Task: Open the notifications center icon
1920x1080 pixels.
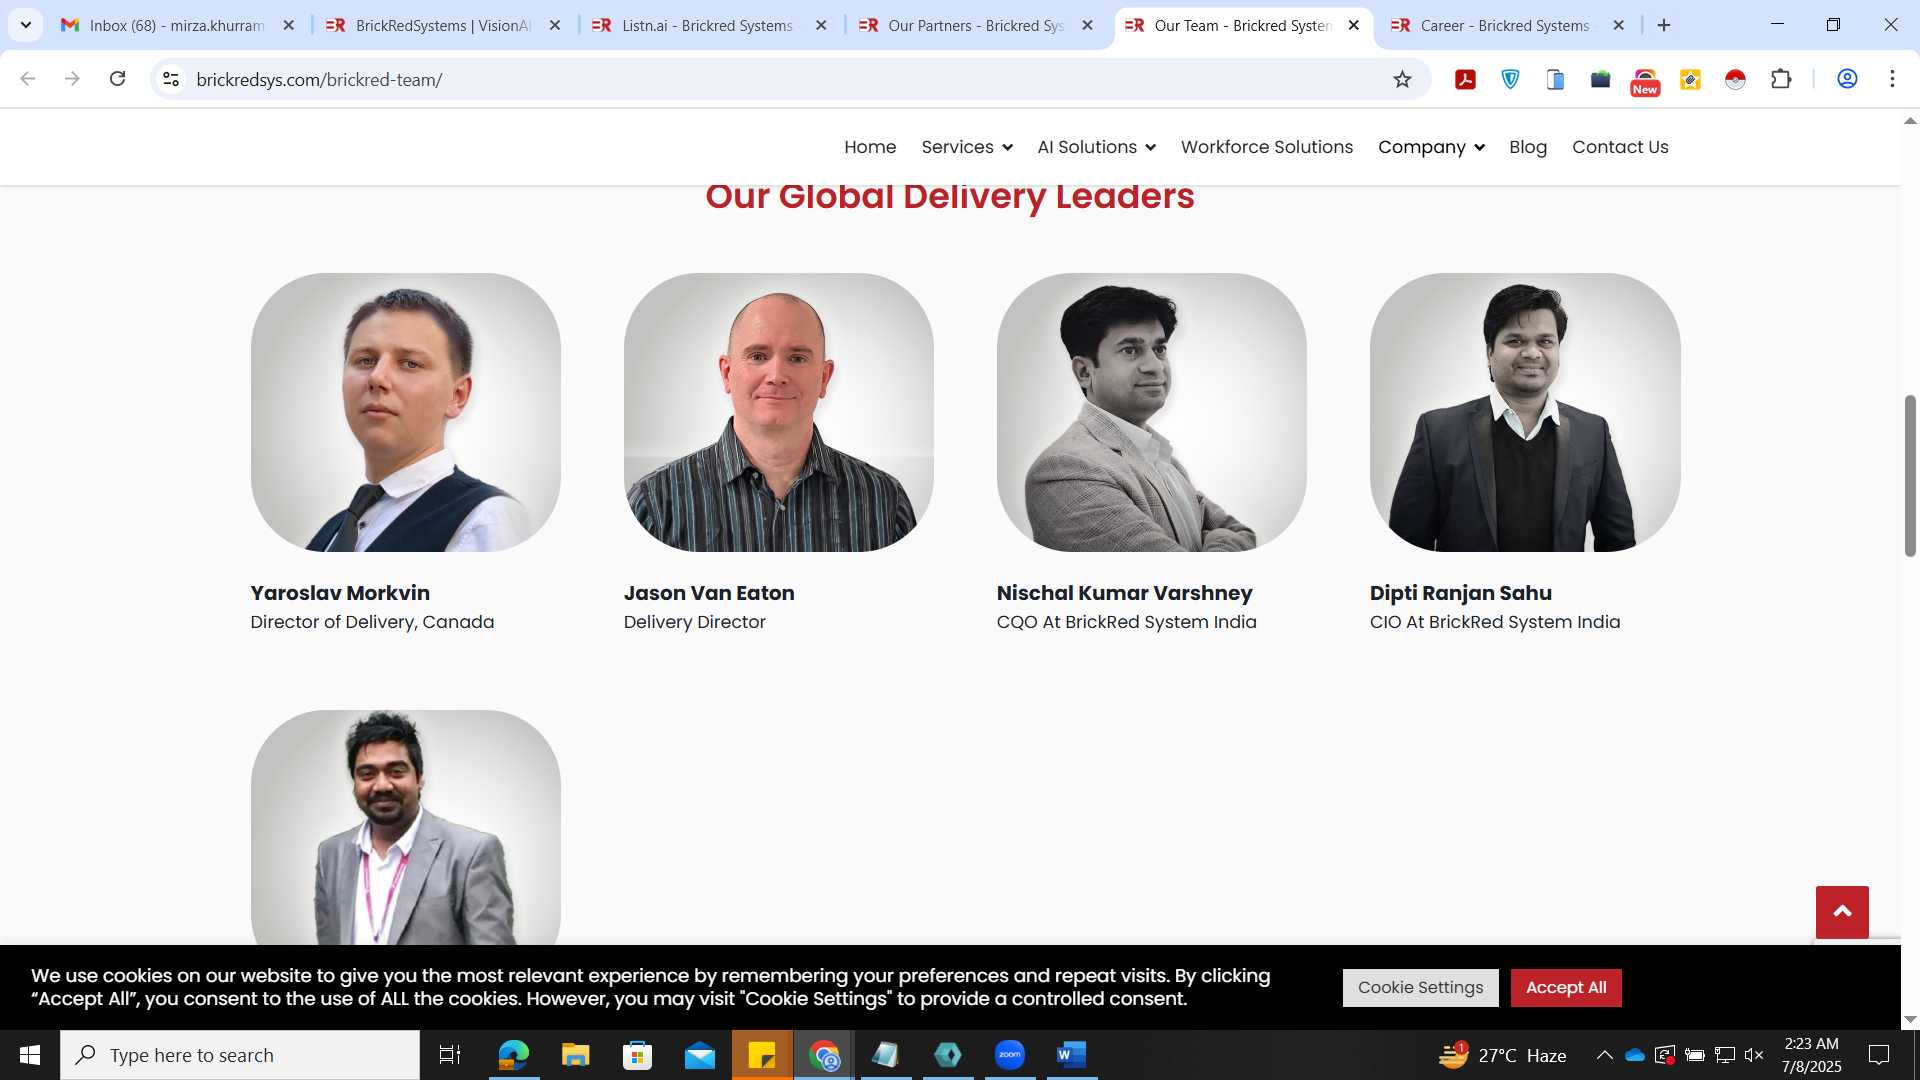Action: click(x=1879, y=1055)
